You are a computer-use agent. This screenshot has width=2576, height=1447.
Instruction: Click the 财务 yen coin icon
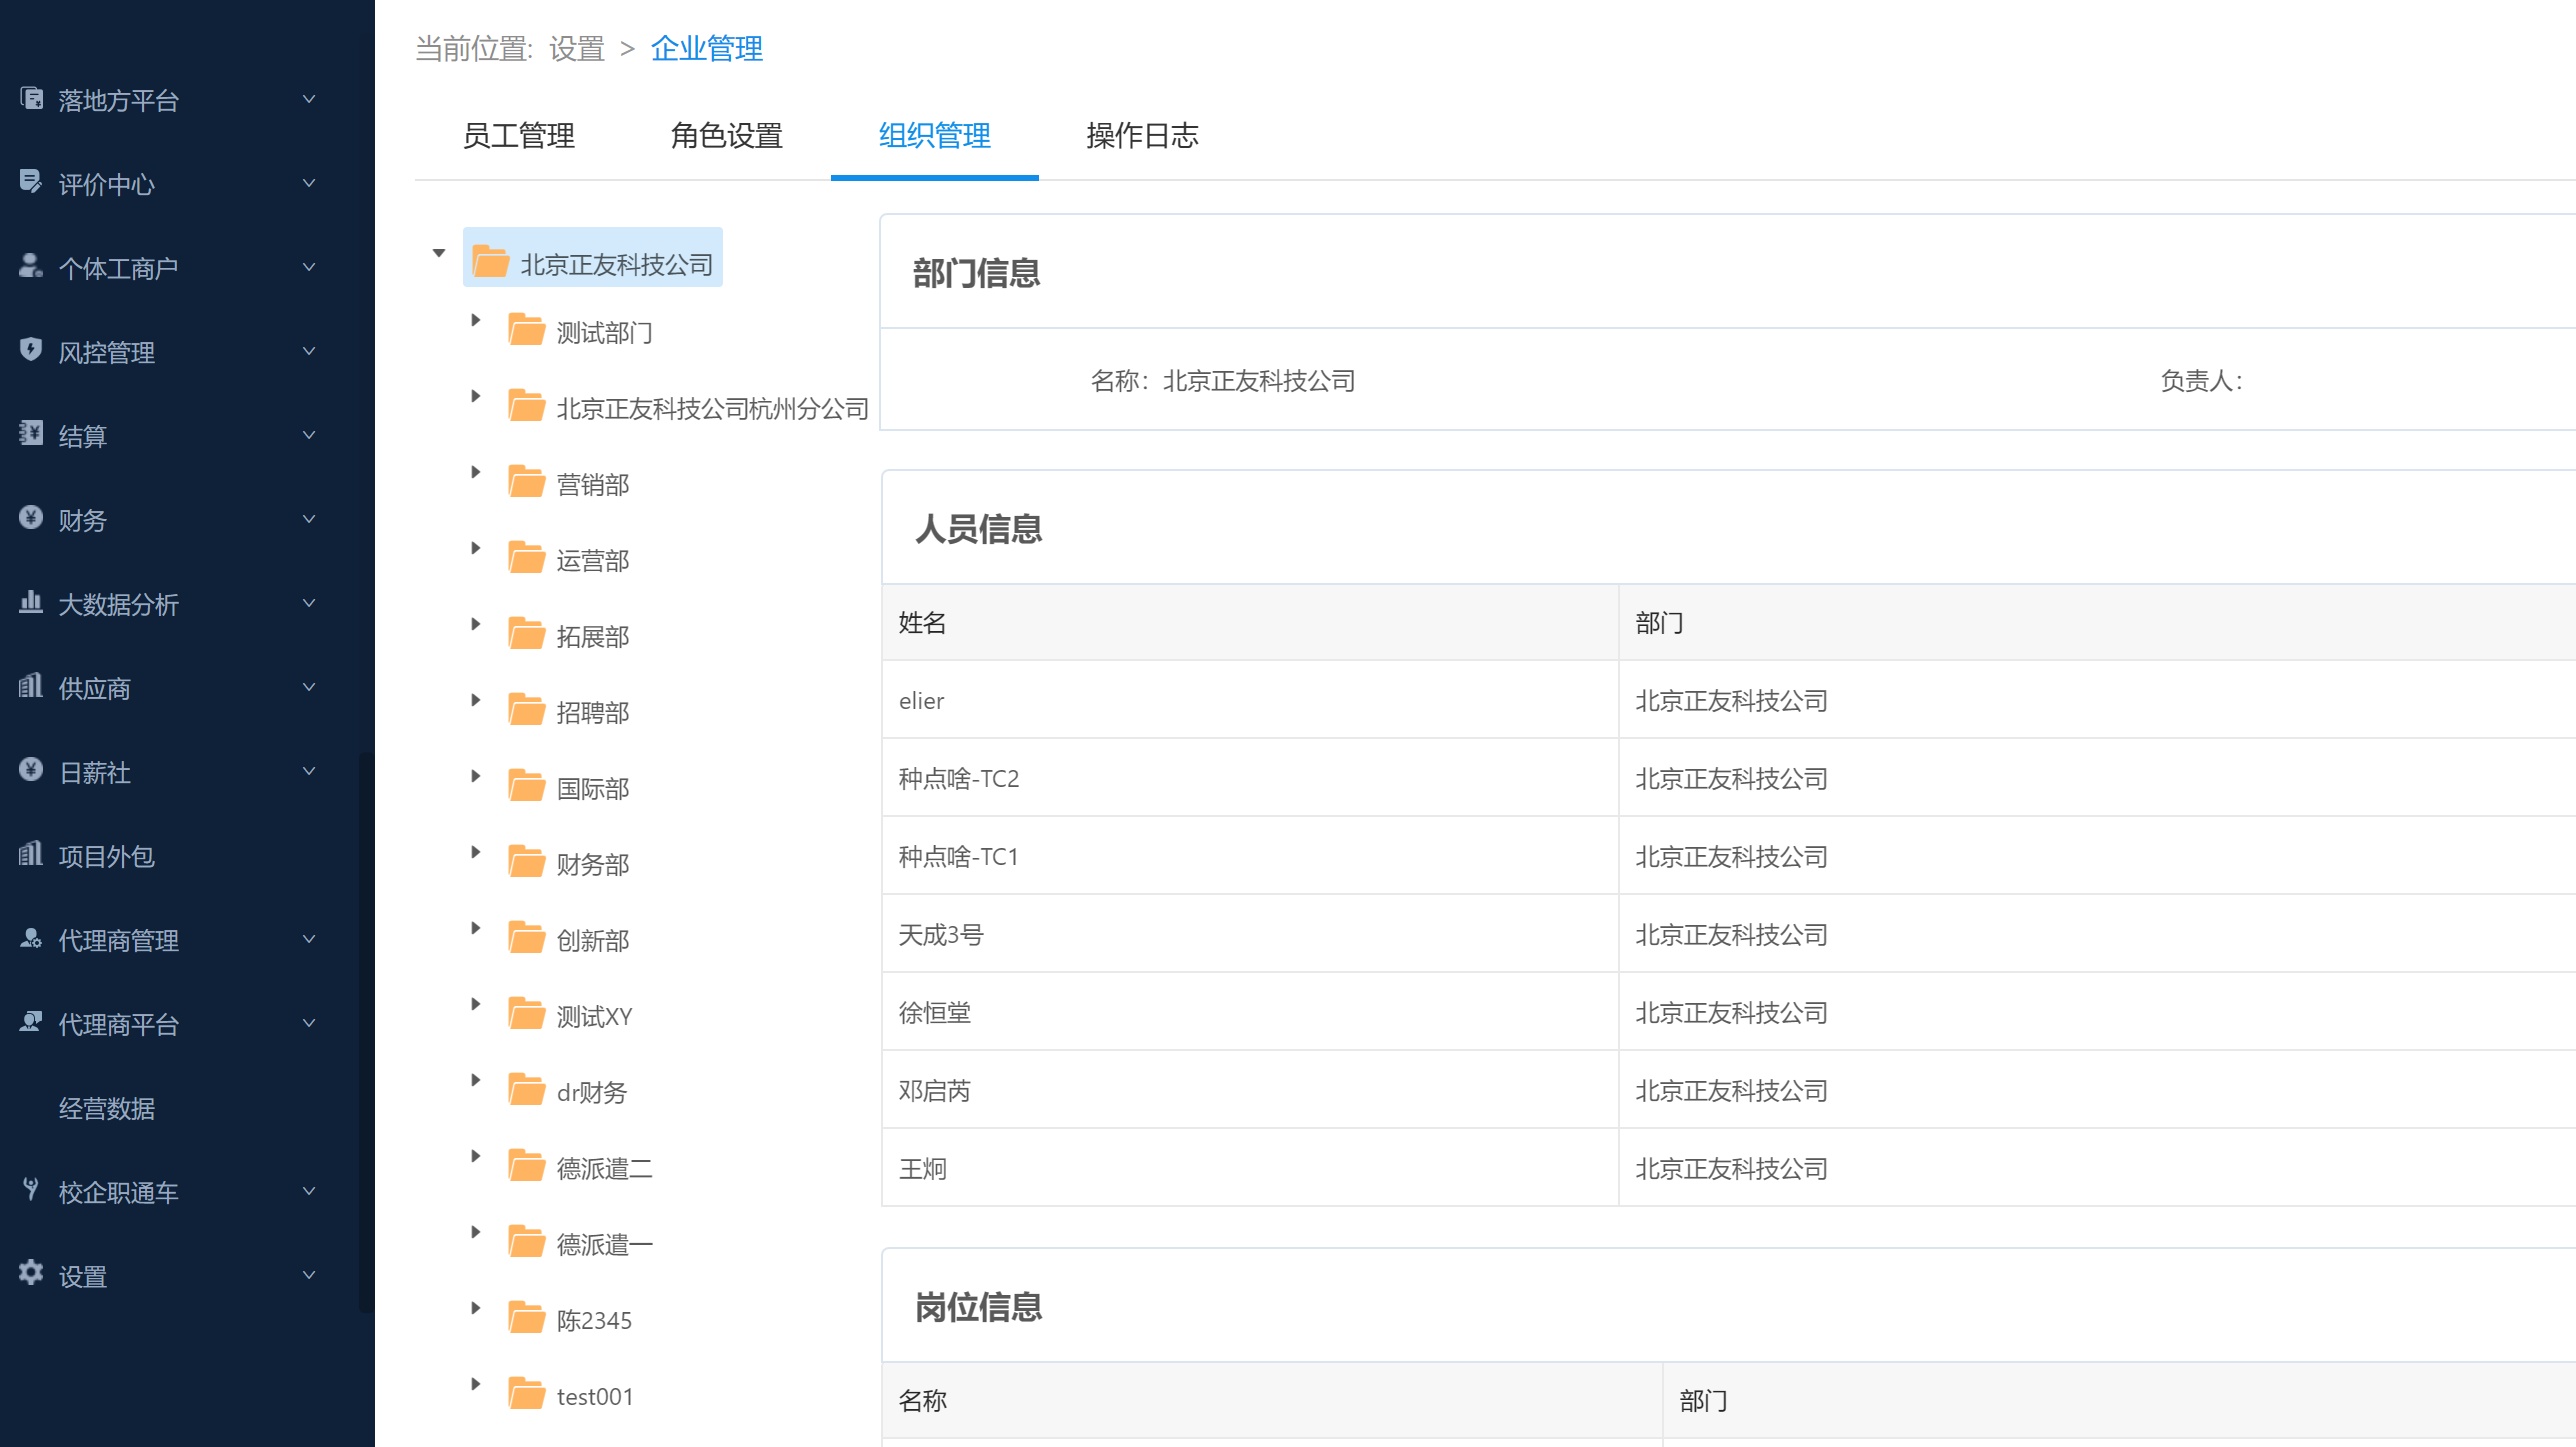31,518
